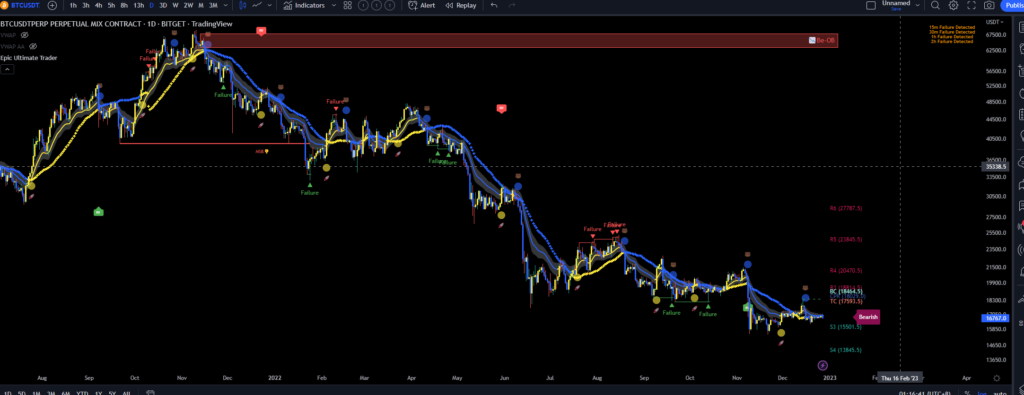The width and height of the screenshot is (1024, 395).
Task: Switch to the 3D timeframe
Action: (x=163, y=5)
